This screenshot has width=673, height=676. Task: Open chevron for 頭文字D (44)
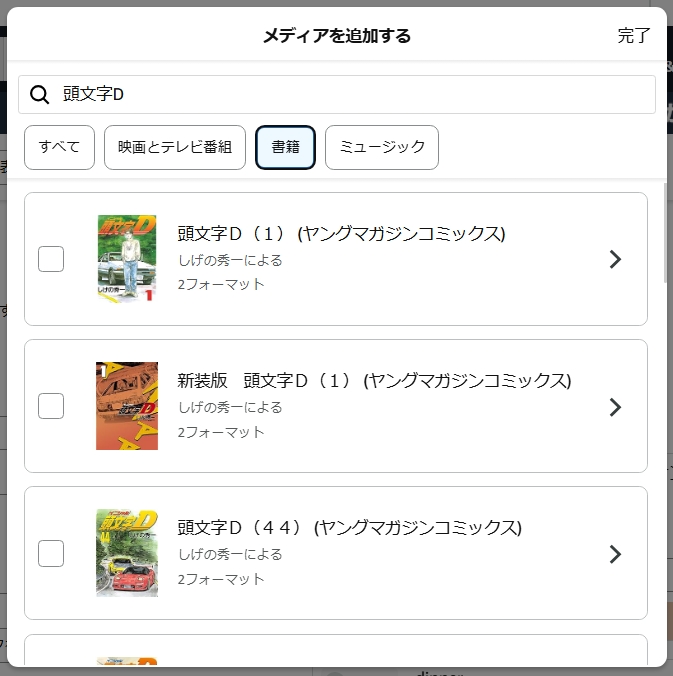[x=615, y=554]
